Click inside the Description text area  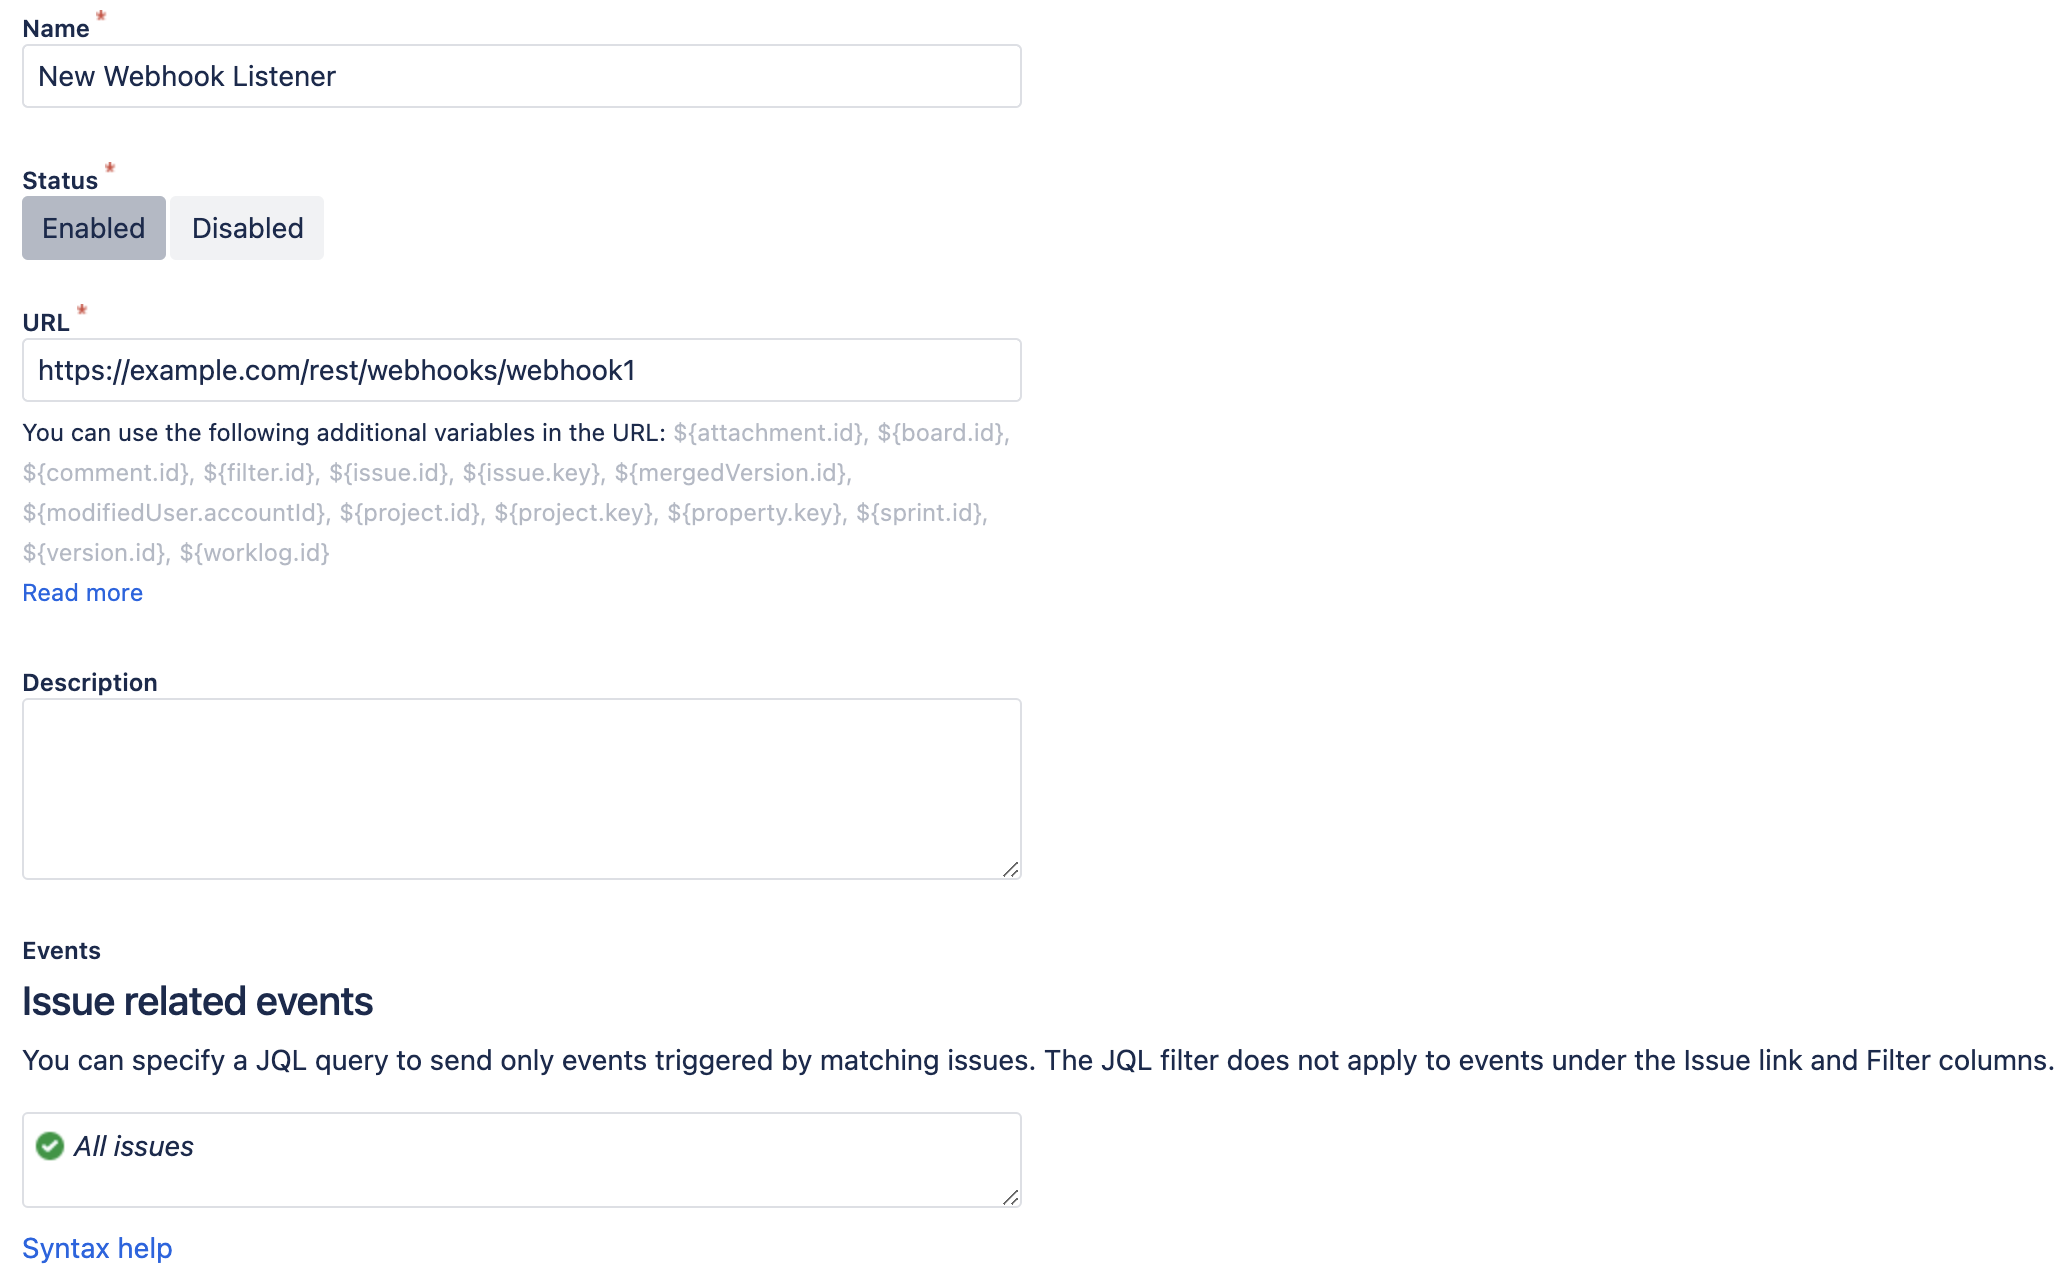pyautogui.click(x=521, y=788)
